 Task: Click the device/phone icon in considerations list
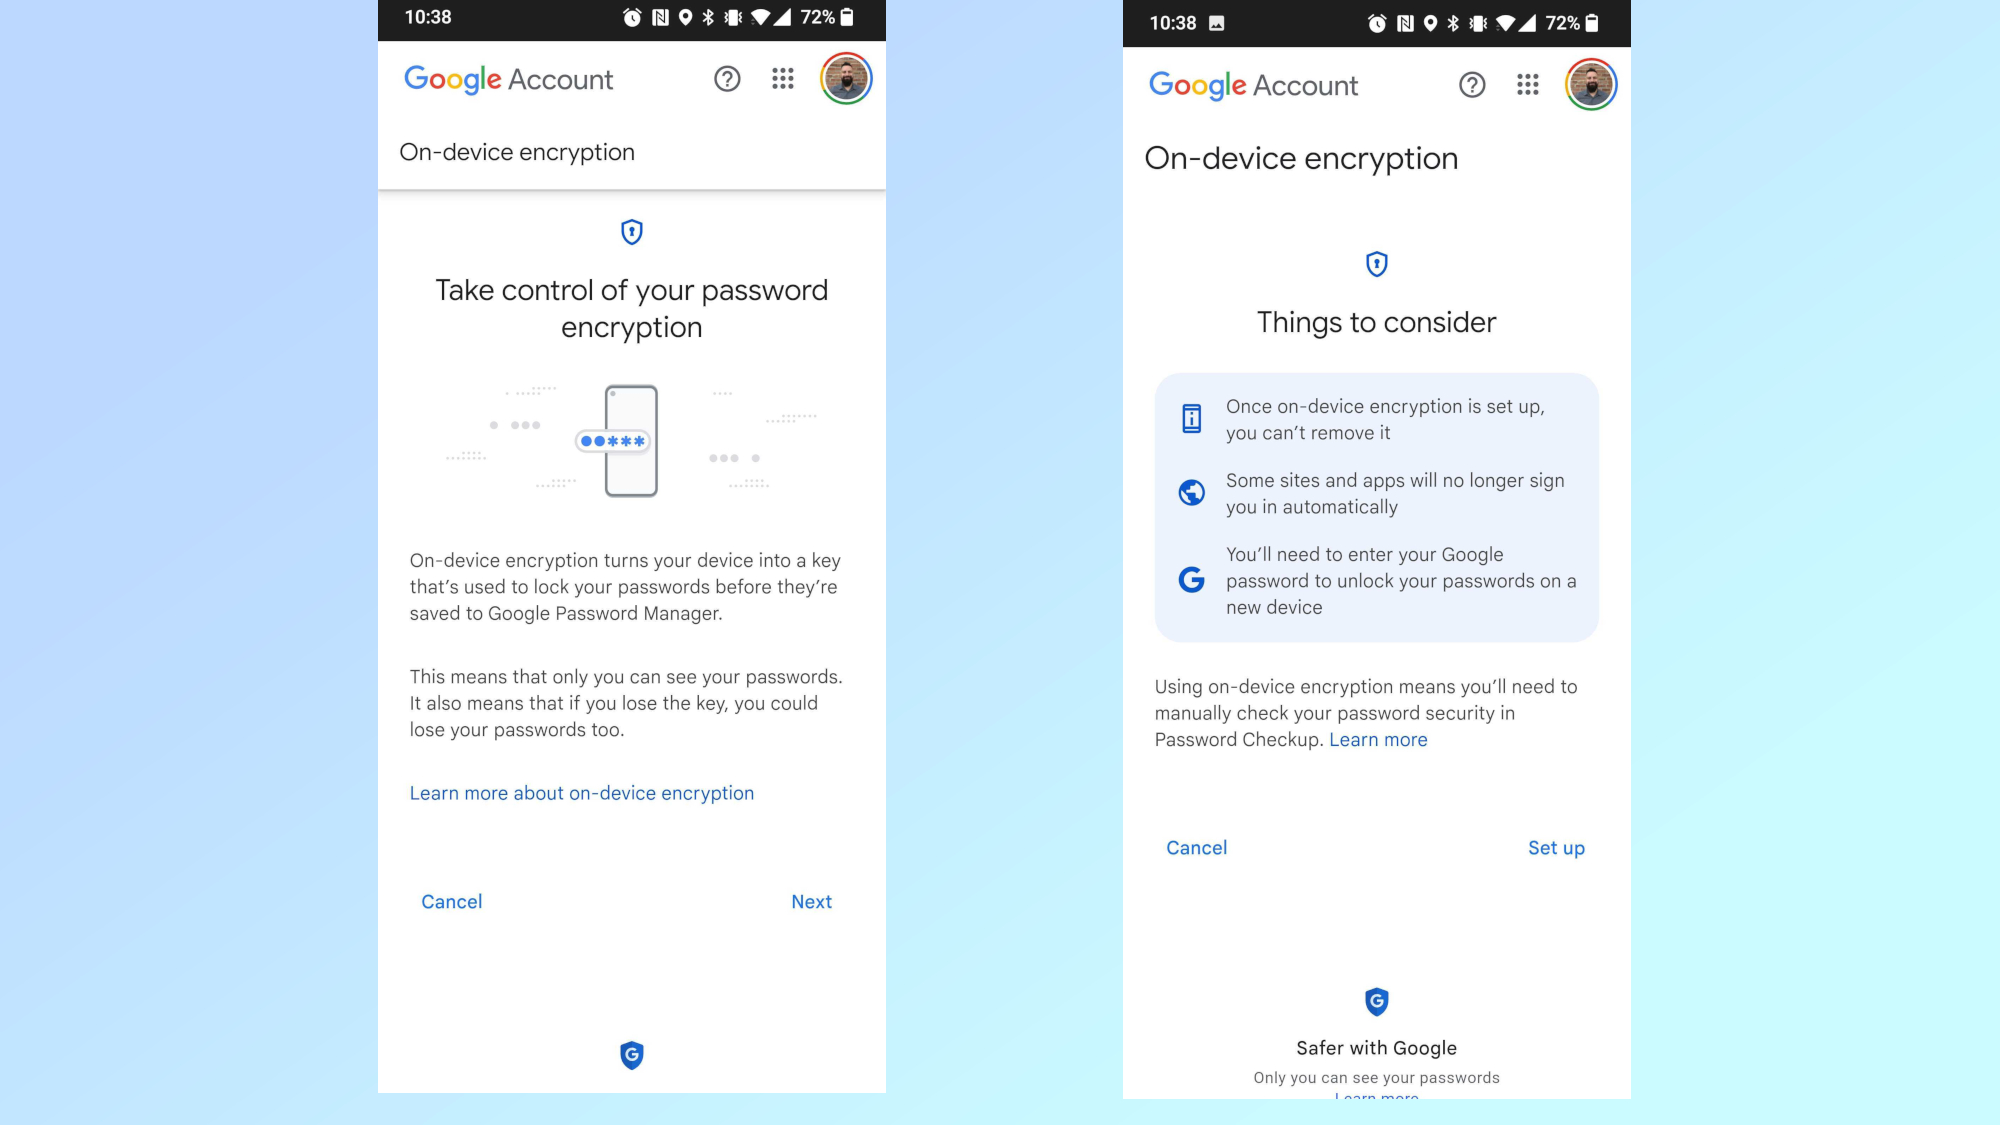tap(1191, 419)
